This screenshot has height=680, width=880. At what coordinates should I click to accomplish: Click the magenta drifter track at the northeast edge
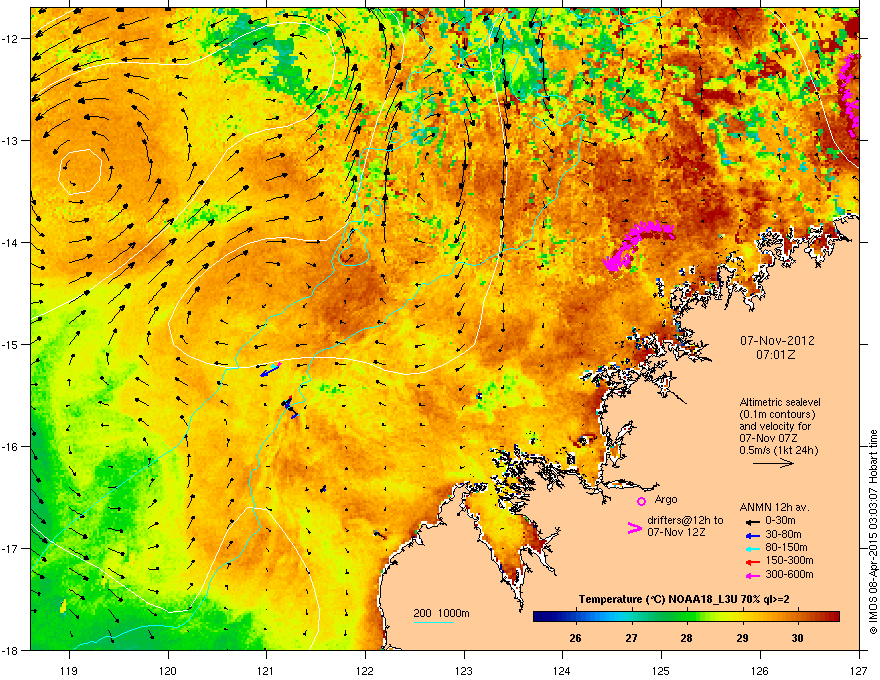[849, 95]
